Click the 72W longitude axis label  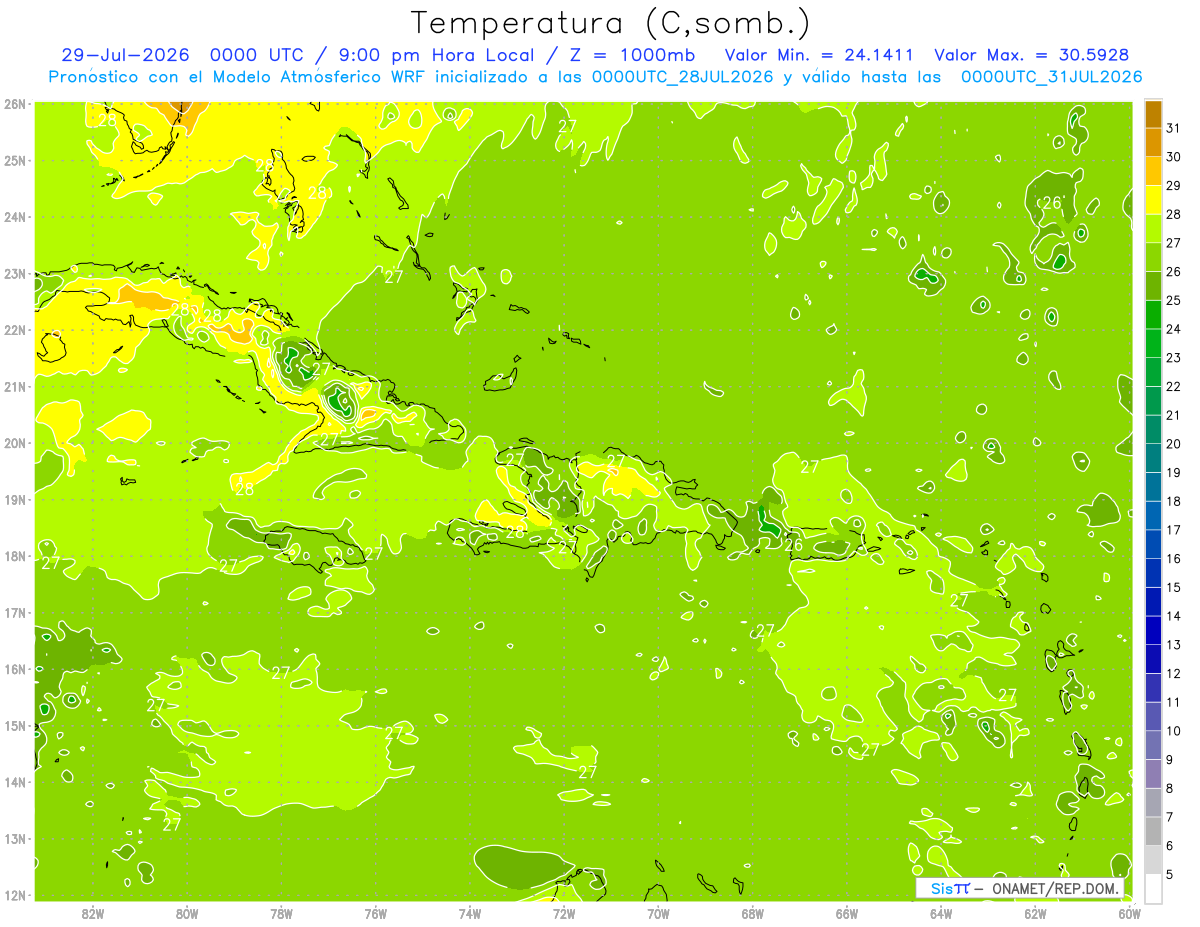coord(564,913)
